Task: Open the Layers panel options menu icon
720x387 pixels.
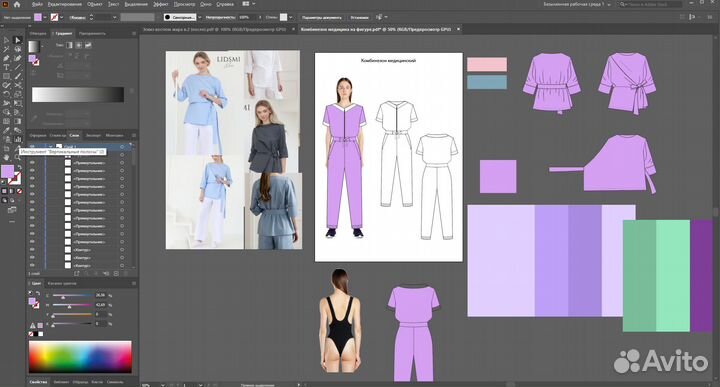Action: tap(134, 135)
